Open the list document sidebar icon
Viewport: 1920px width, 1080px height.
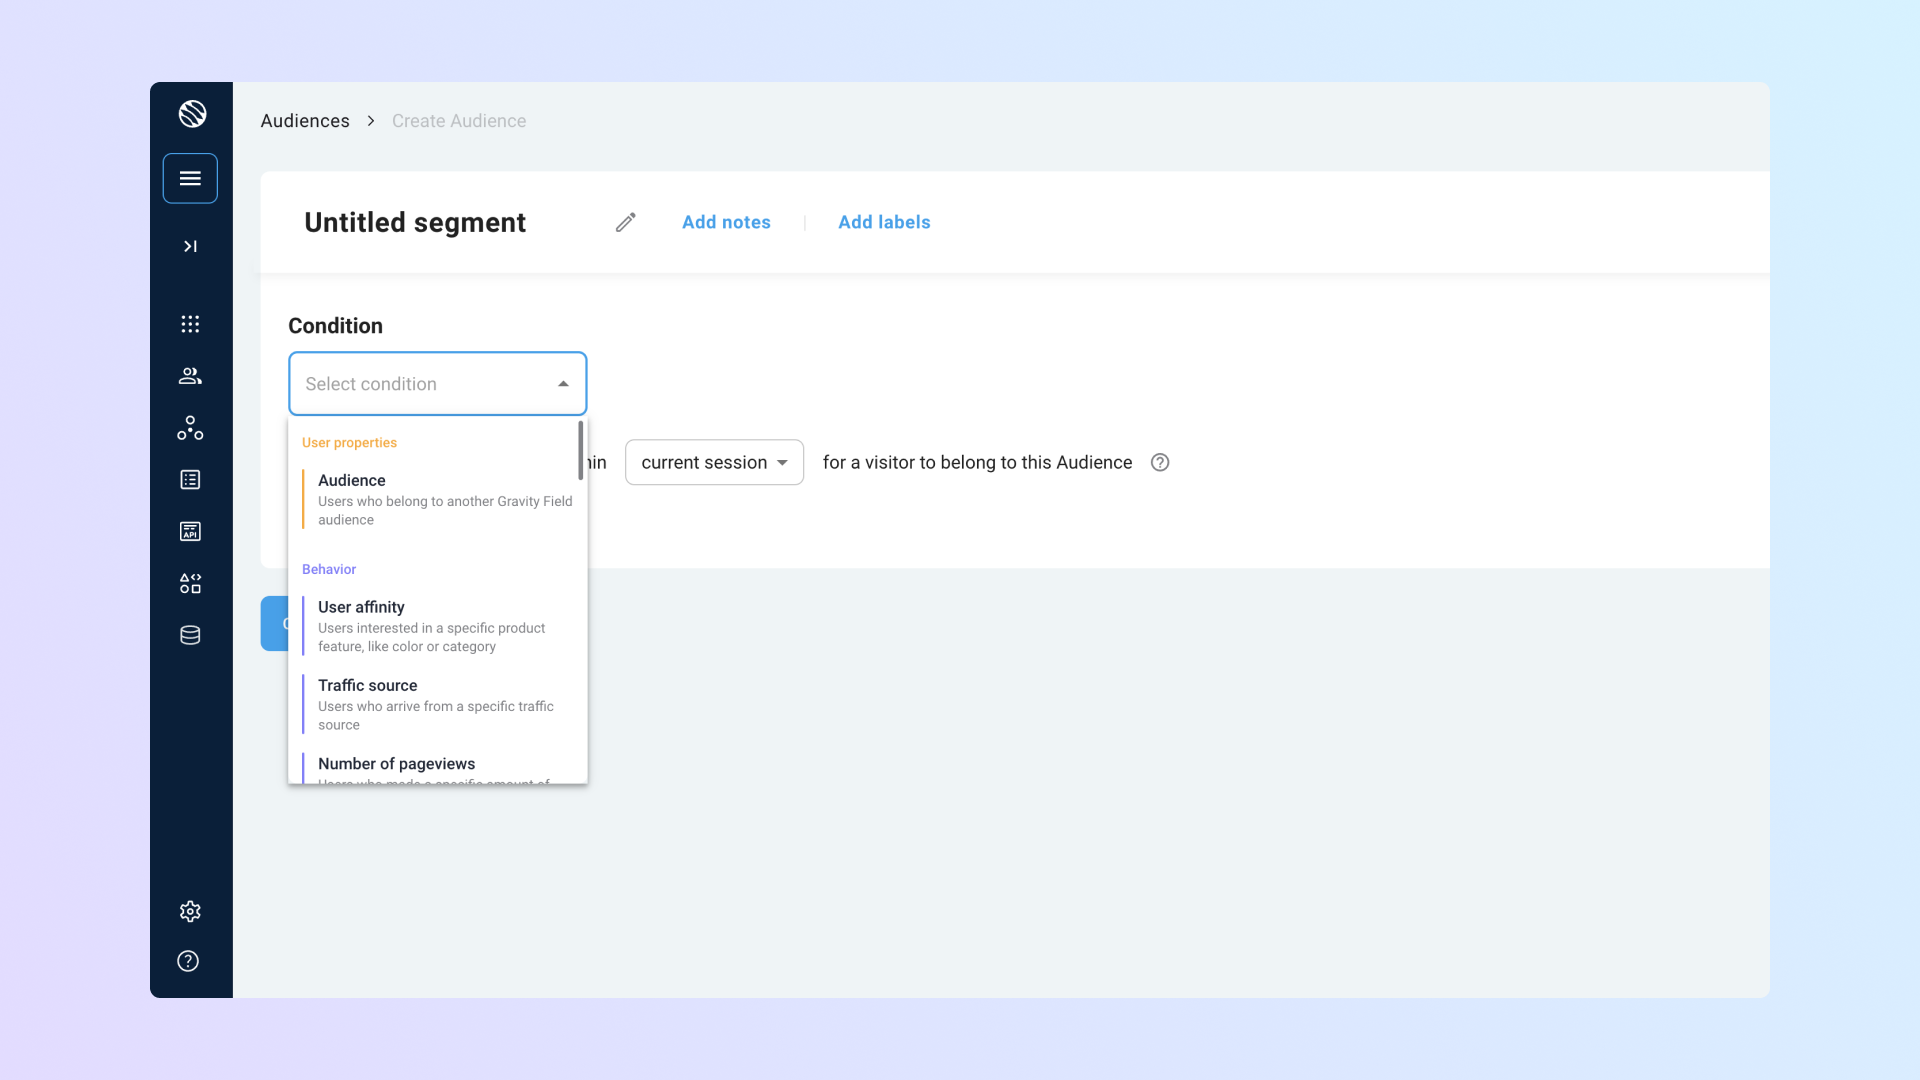point(190,480)
